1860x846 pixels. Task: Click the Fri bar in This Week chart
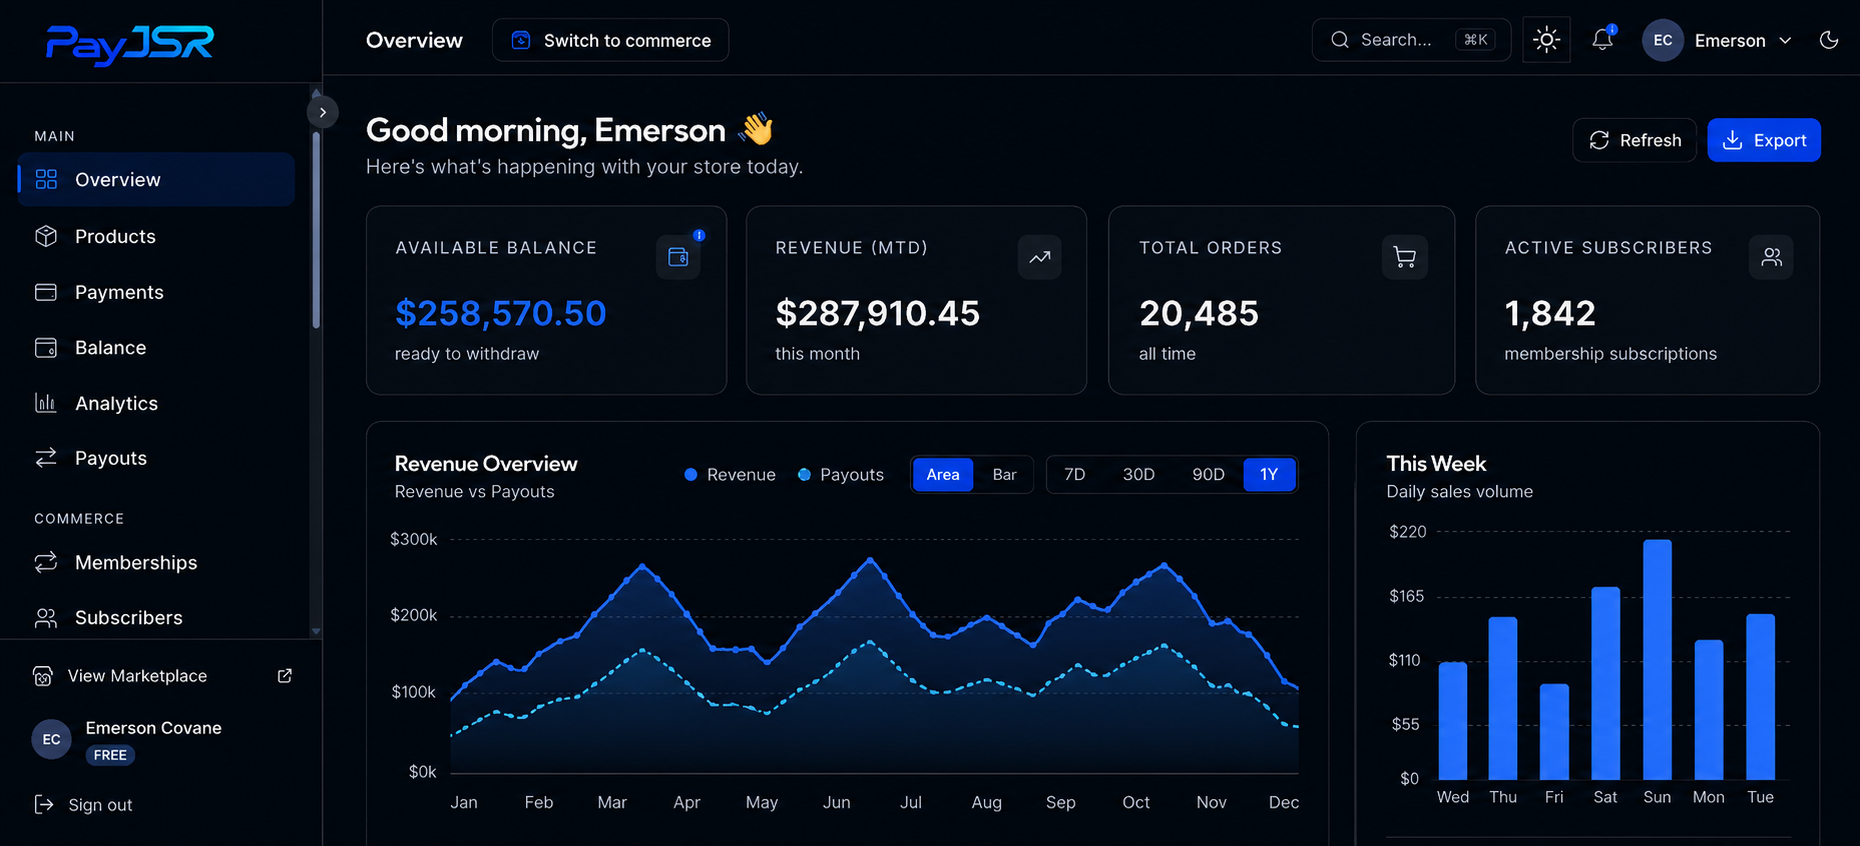1554,731
